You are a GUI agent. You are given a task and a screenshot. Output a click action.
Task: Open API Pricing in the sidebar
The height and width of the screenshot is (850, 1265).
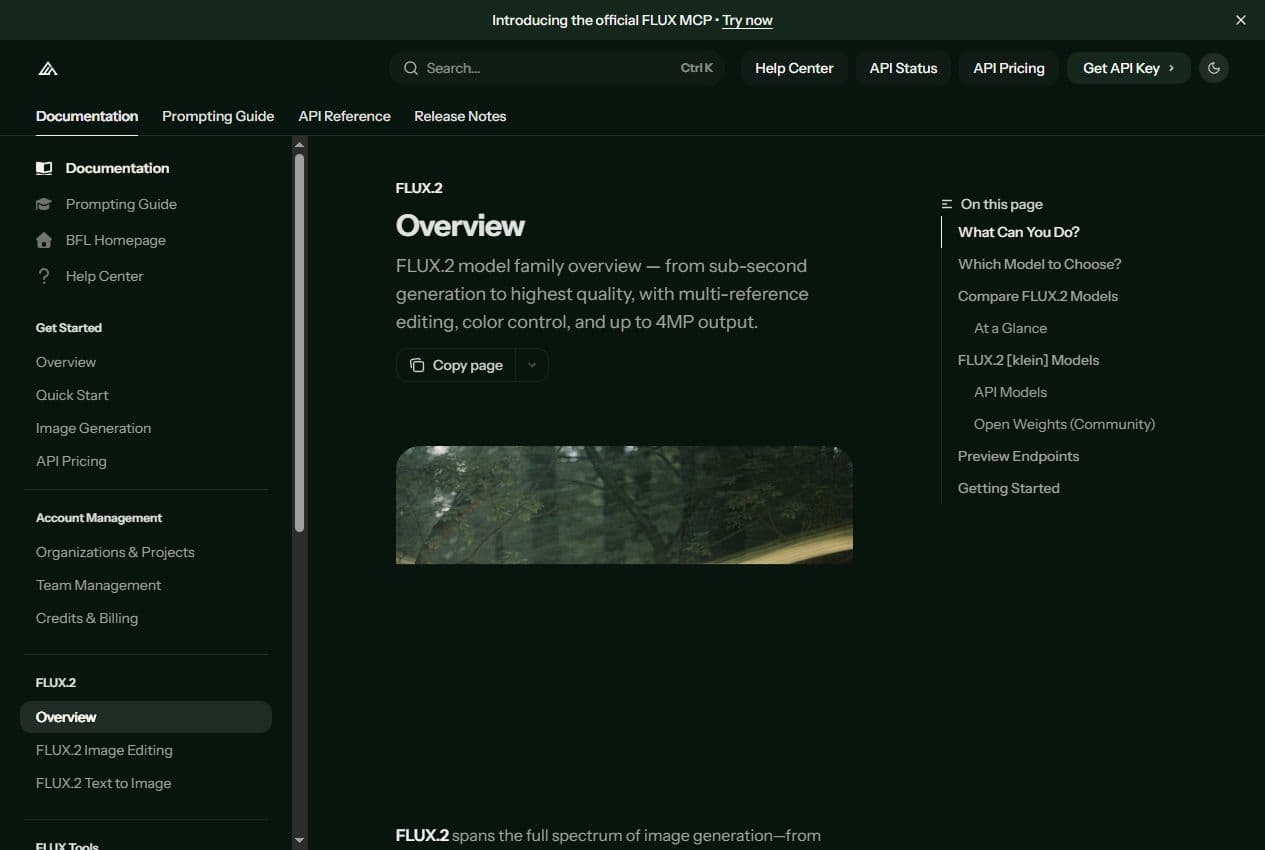(x=71, y=461)
